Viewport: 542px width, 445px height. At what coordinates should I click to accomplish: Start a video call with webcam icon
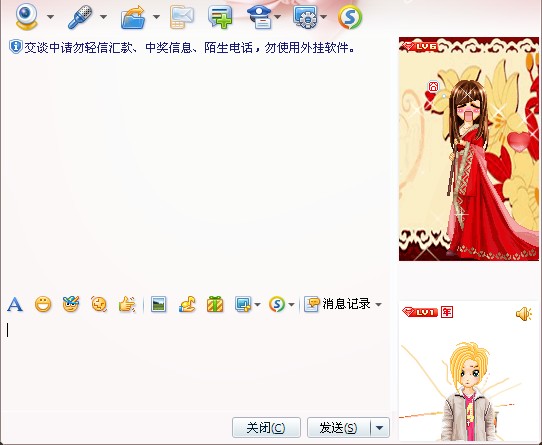tap(26, 16)
